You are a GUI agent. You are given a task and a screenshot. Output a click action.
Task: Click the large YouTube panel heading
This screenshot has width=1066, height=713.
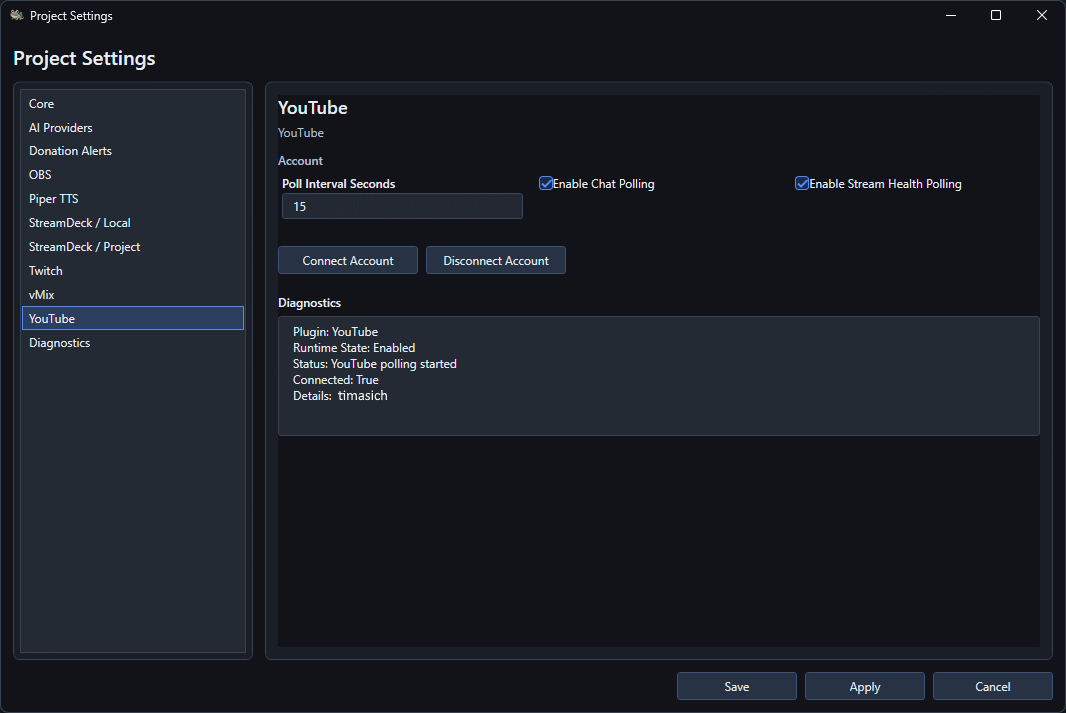tap(313, 107)
